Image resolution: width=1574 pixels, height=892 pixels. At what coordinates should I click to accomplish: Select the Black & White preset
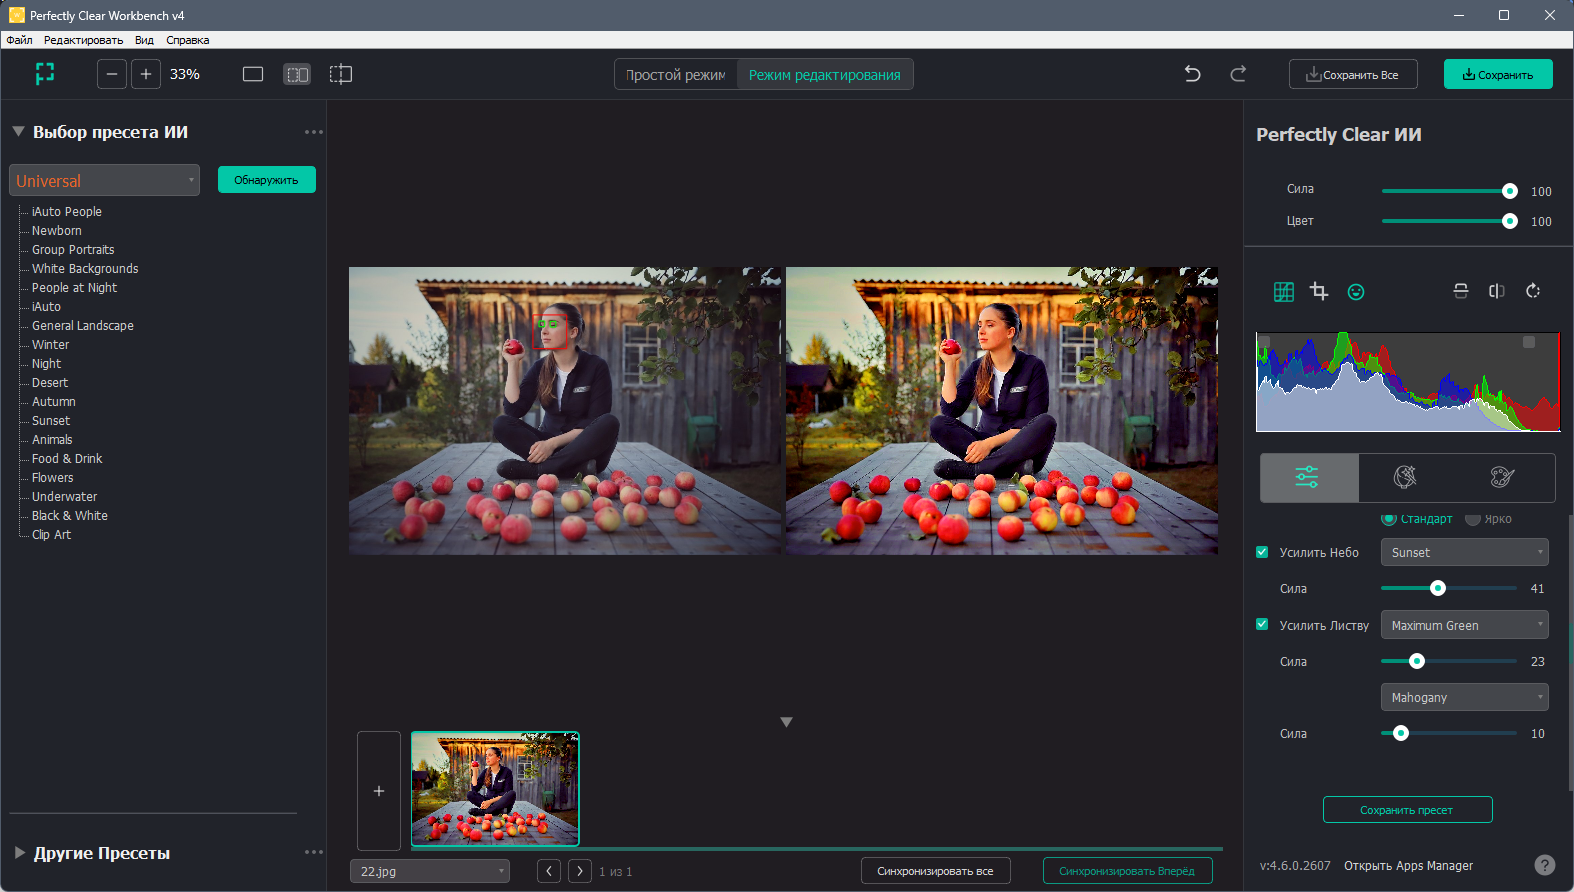[70, 516]
